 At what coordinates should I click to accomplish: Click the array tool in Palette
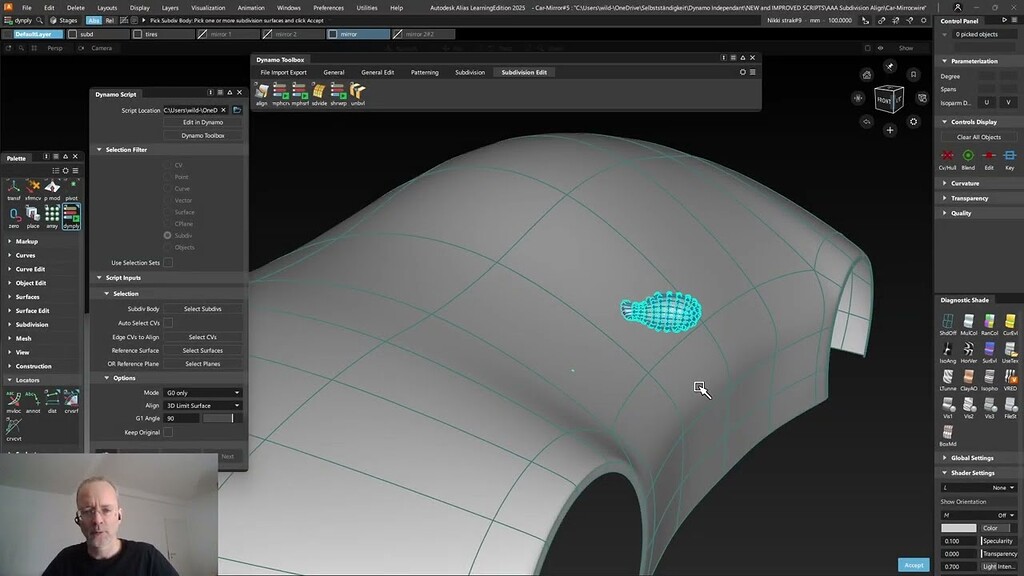pos(52,213)
